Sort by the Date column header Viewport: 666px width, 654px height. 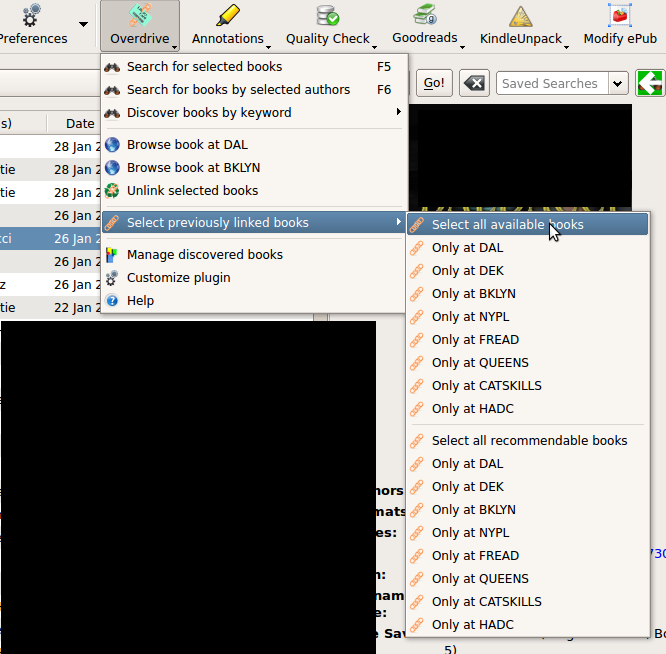74,124
